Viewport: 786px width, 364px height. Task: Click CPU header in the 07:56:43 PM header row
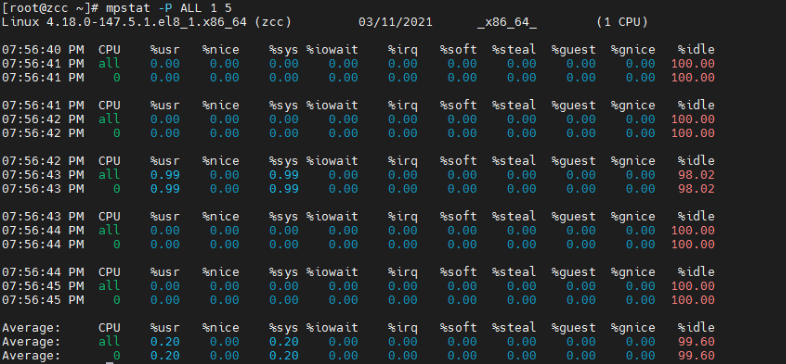[x=109, y=217]
